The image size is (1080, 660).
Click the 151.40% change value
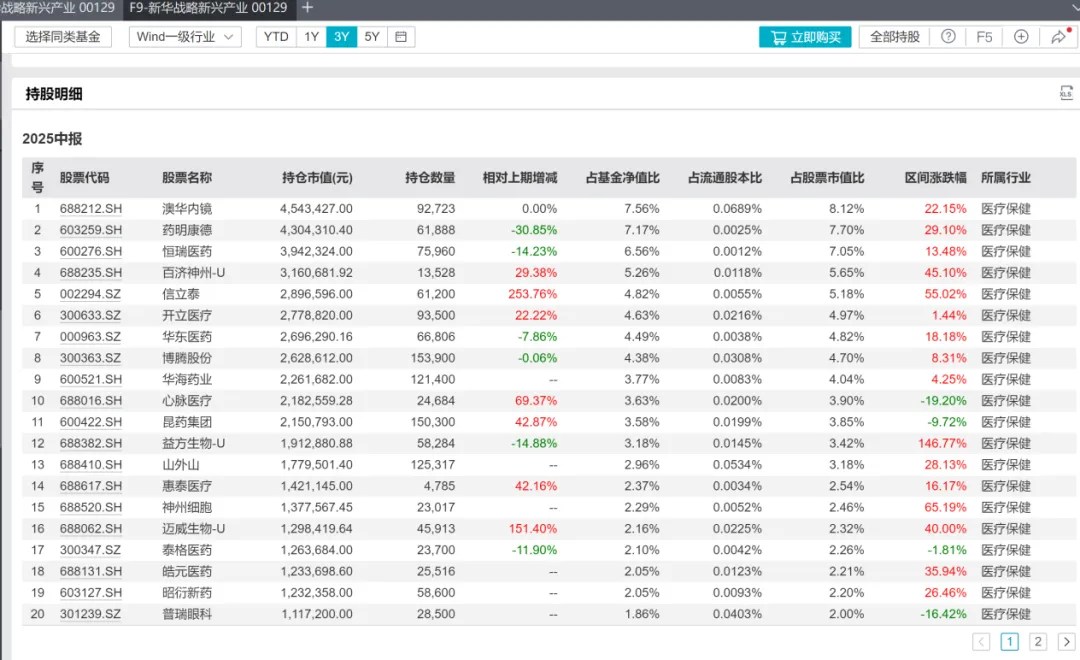tap(532, 529)
